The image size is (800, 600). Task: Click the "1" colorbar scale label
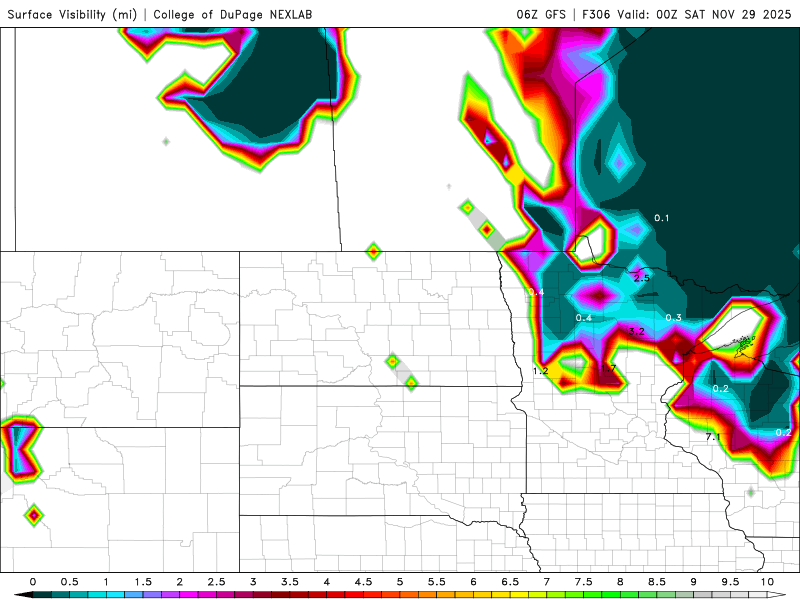[x=106, y=582]
